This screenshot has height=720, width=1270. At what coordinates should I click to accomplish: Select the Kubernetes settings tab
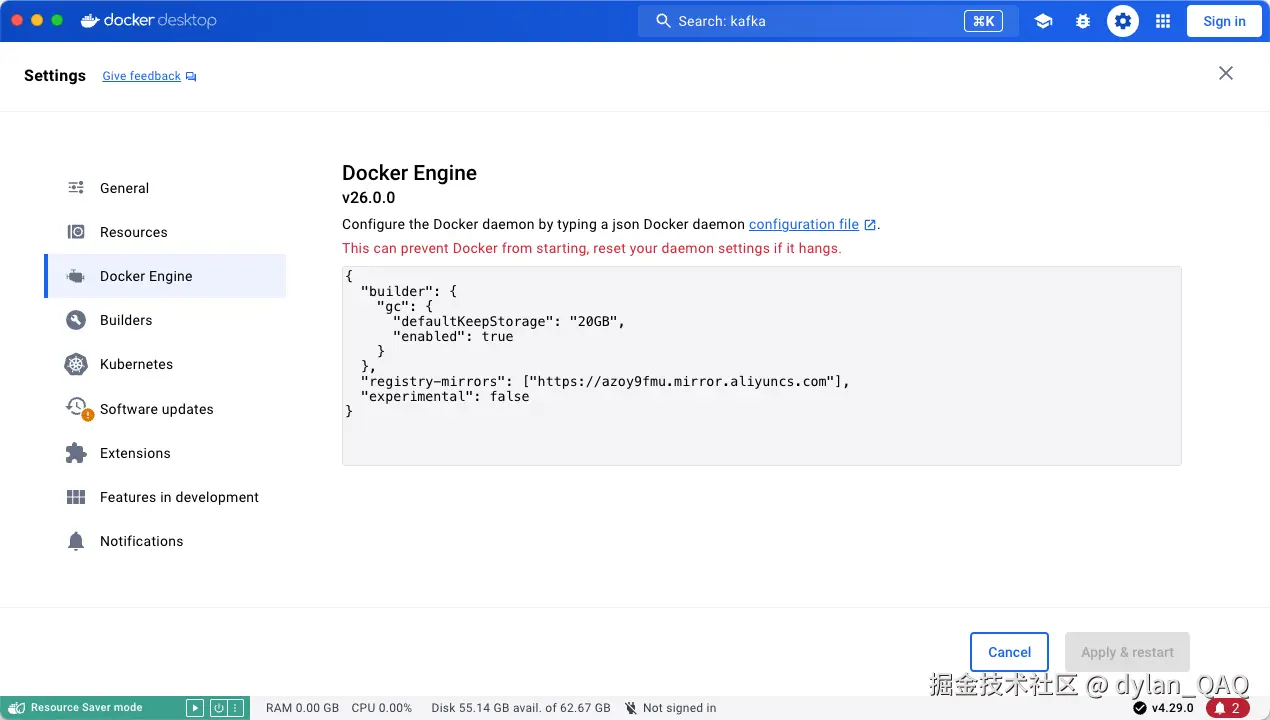pyautogui.click(x=165, y=364)
